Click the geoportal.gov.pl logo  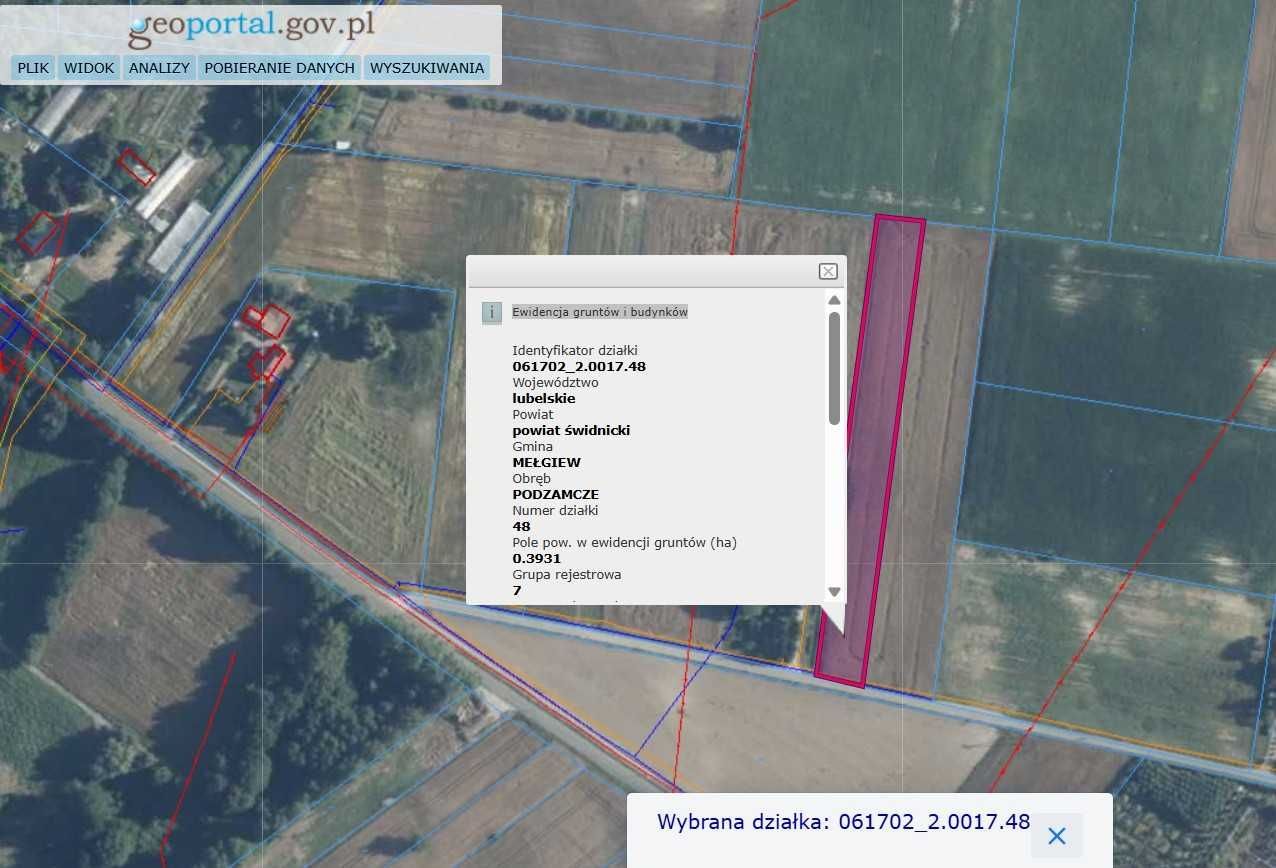pos(251,28)
